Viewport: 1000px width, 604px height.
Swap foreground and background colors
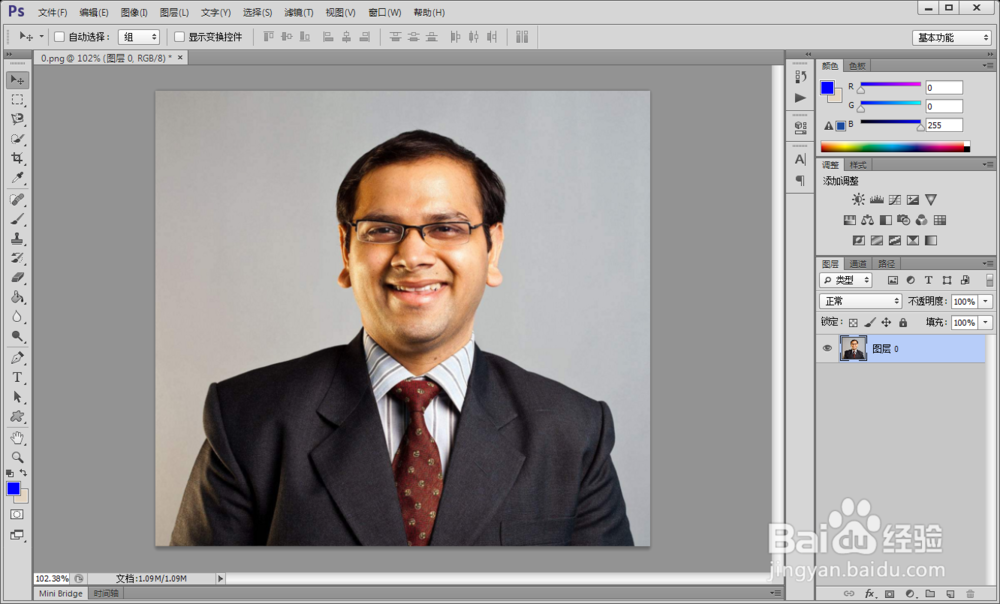(24, 473)
